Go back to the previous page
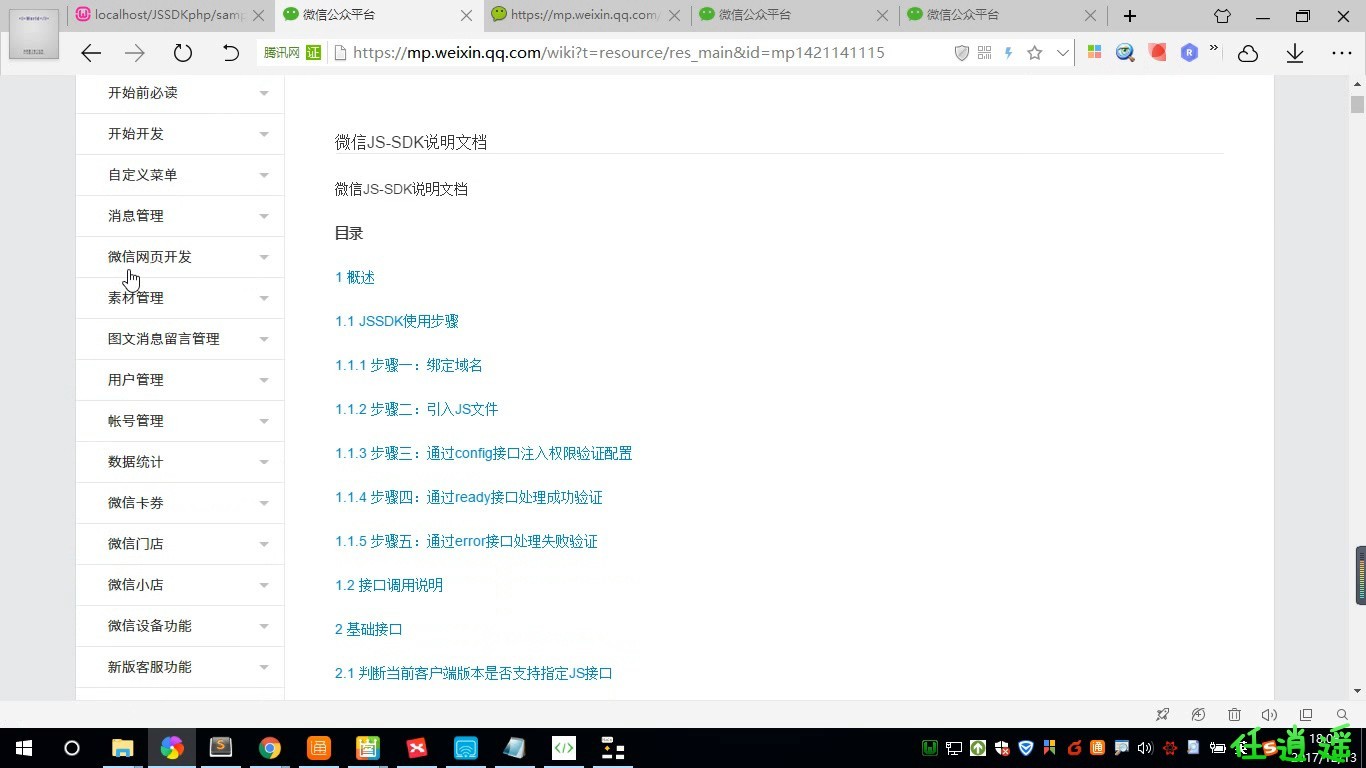The image size is (1366, 768). [91, 53]
